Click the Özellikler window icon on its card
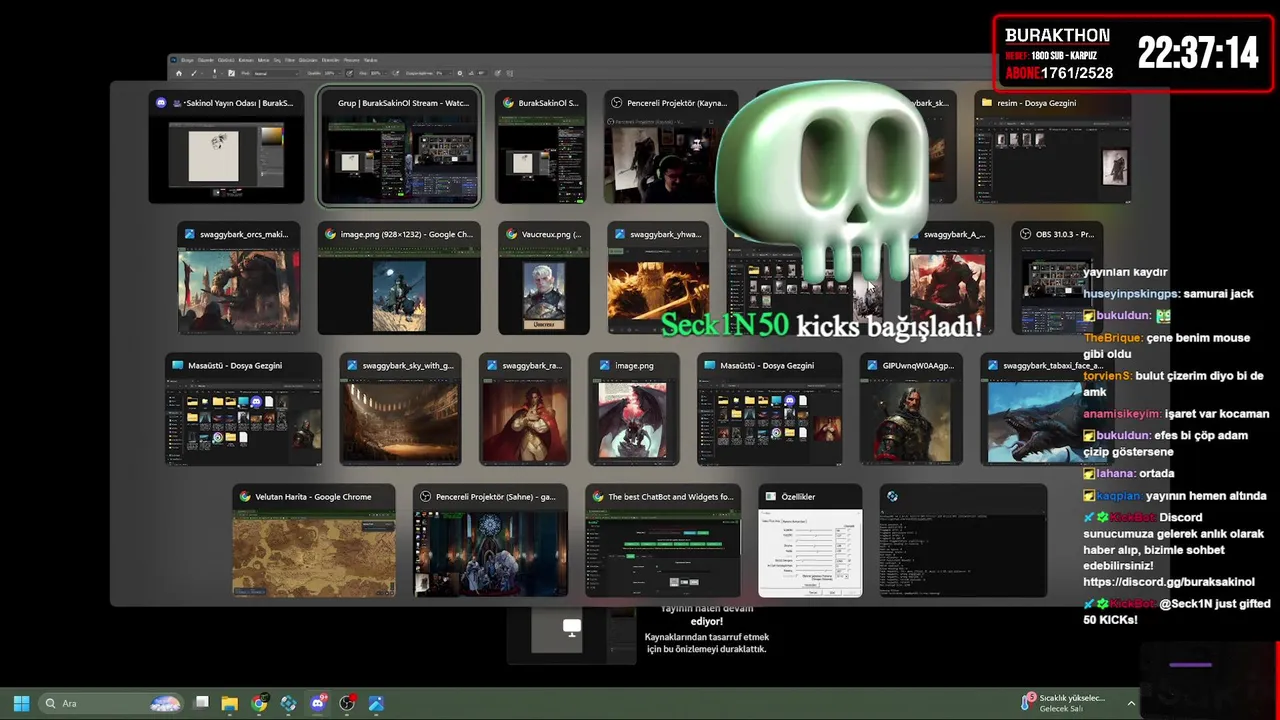 771,497
